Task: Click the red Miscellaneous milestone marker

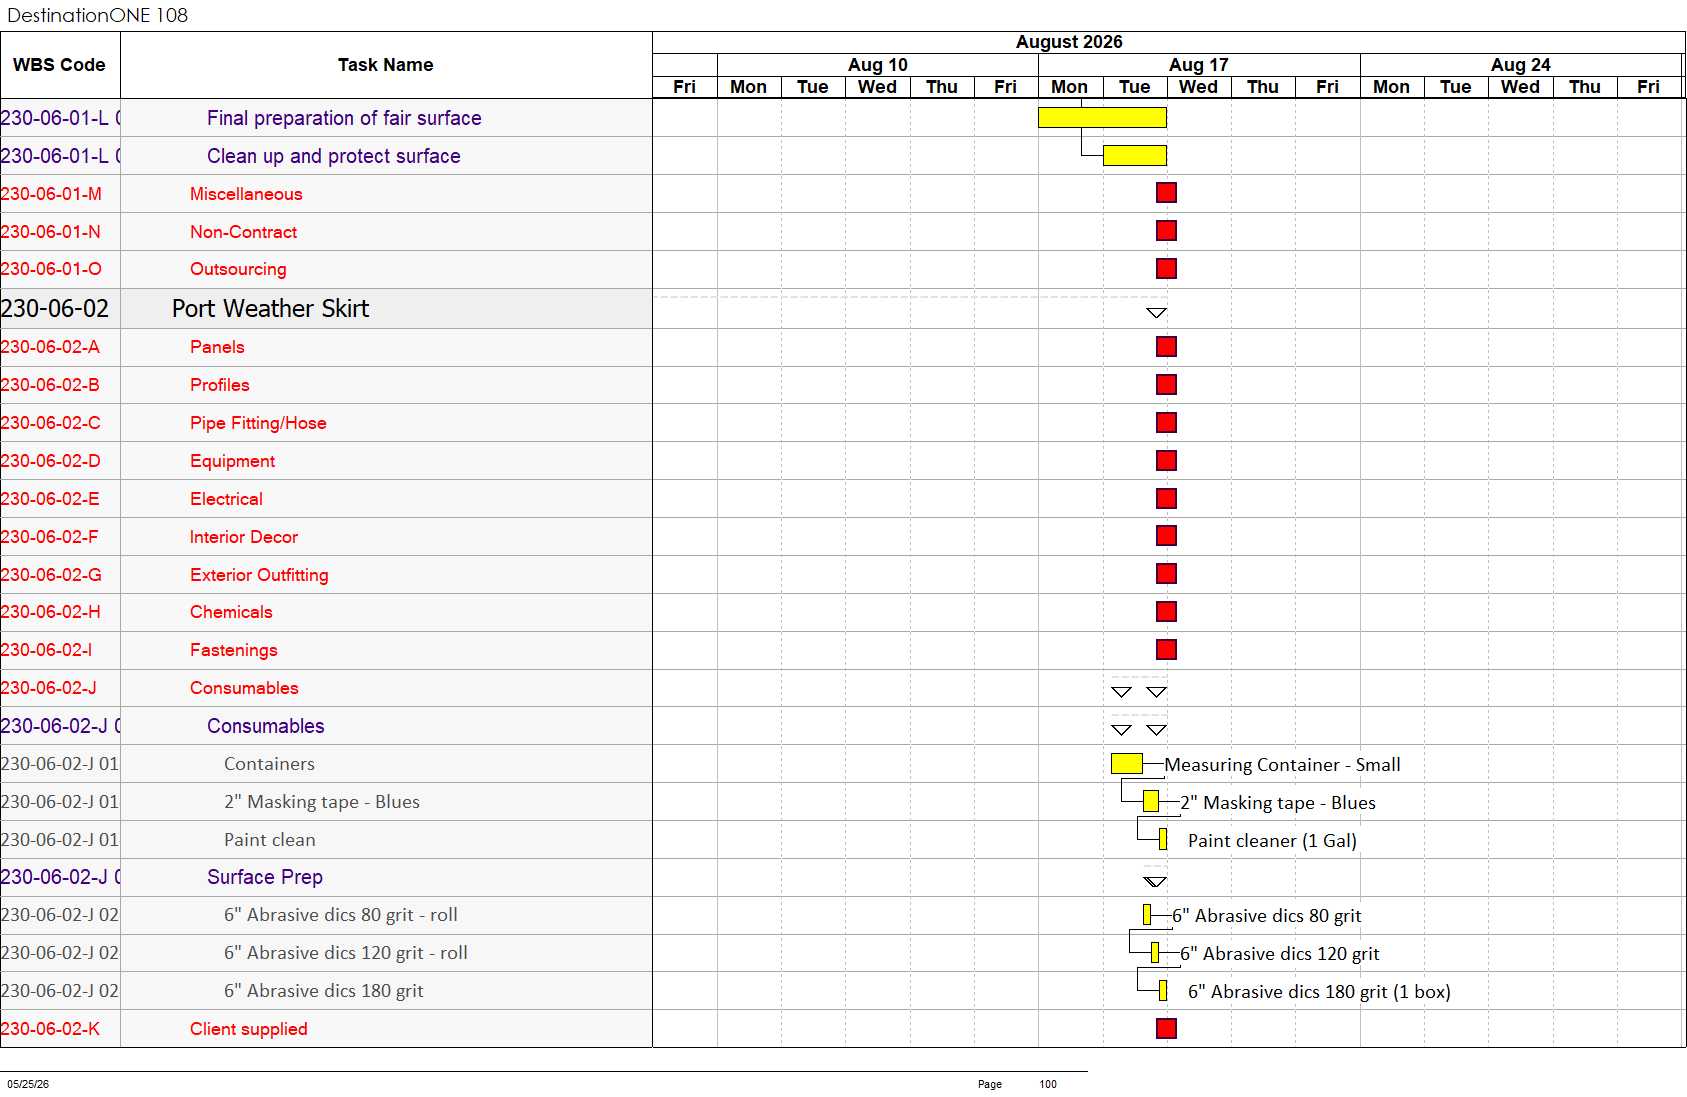Action: 1166,193
